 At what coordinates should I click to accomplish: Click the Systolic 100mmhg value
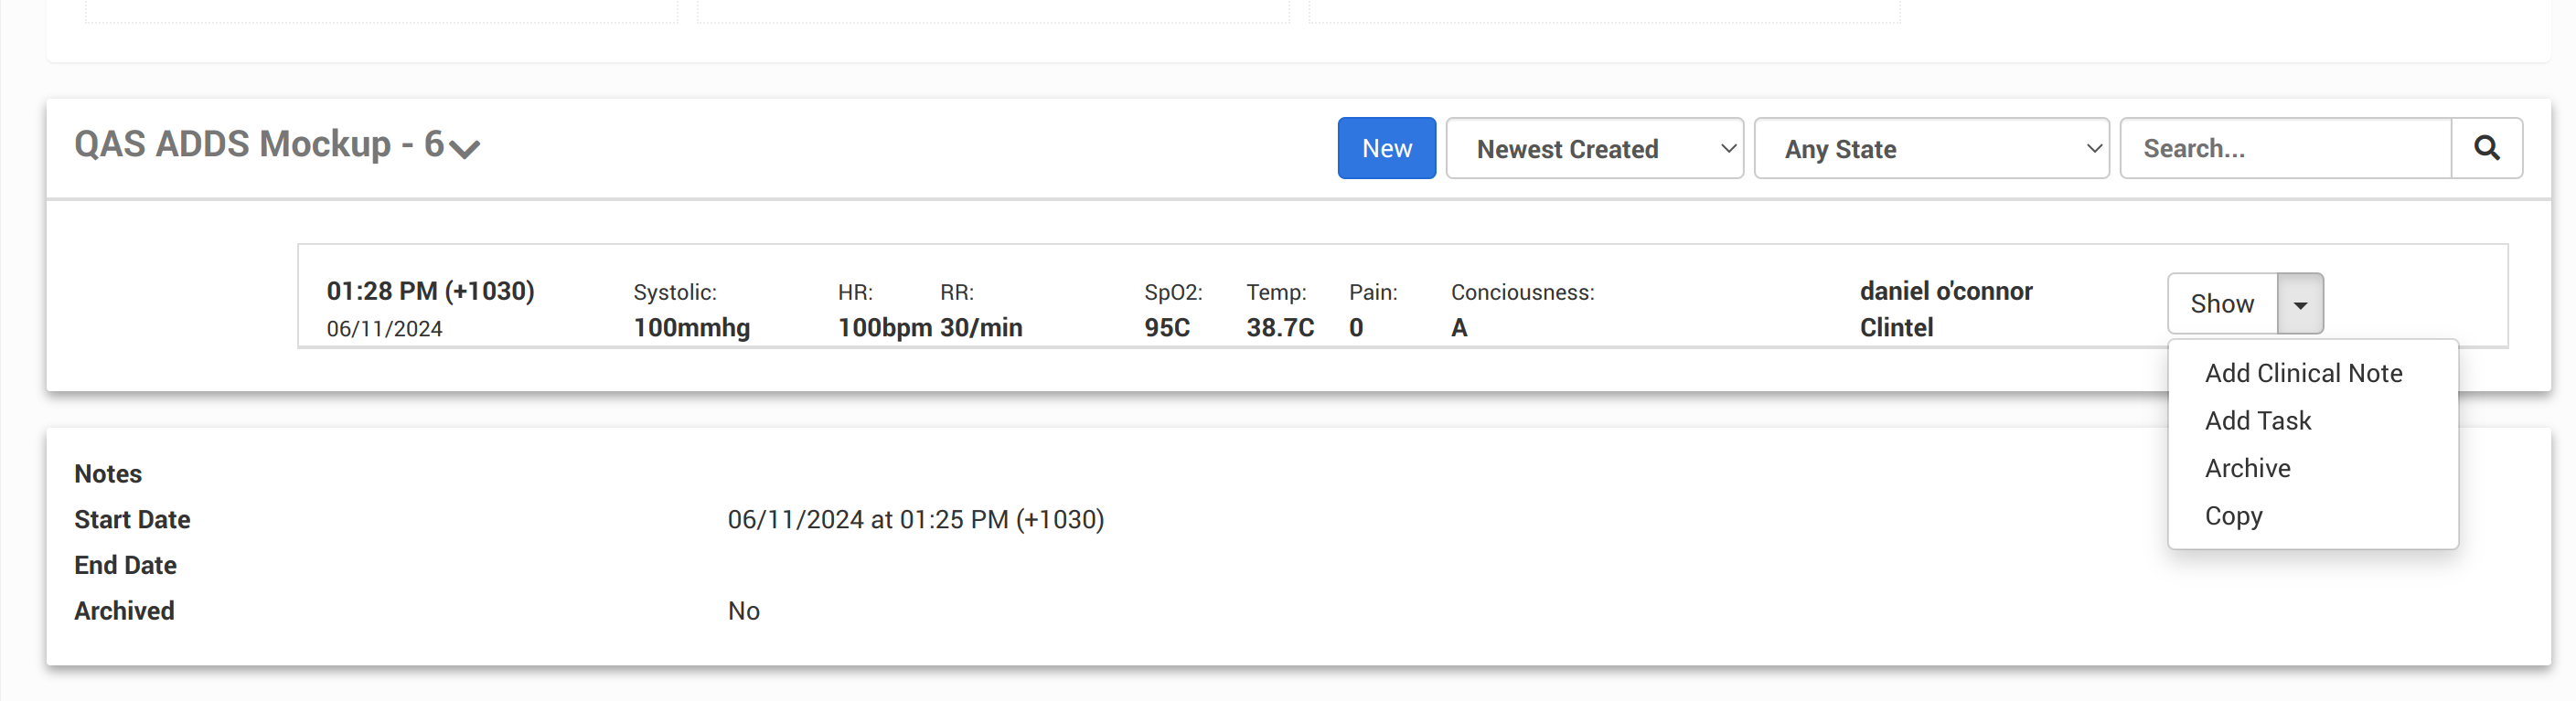point(691,327)
